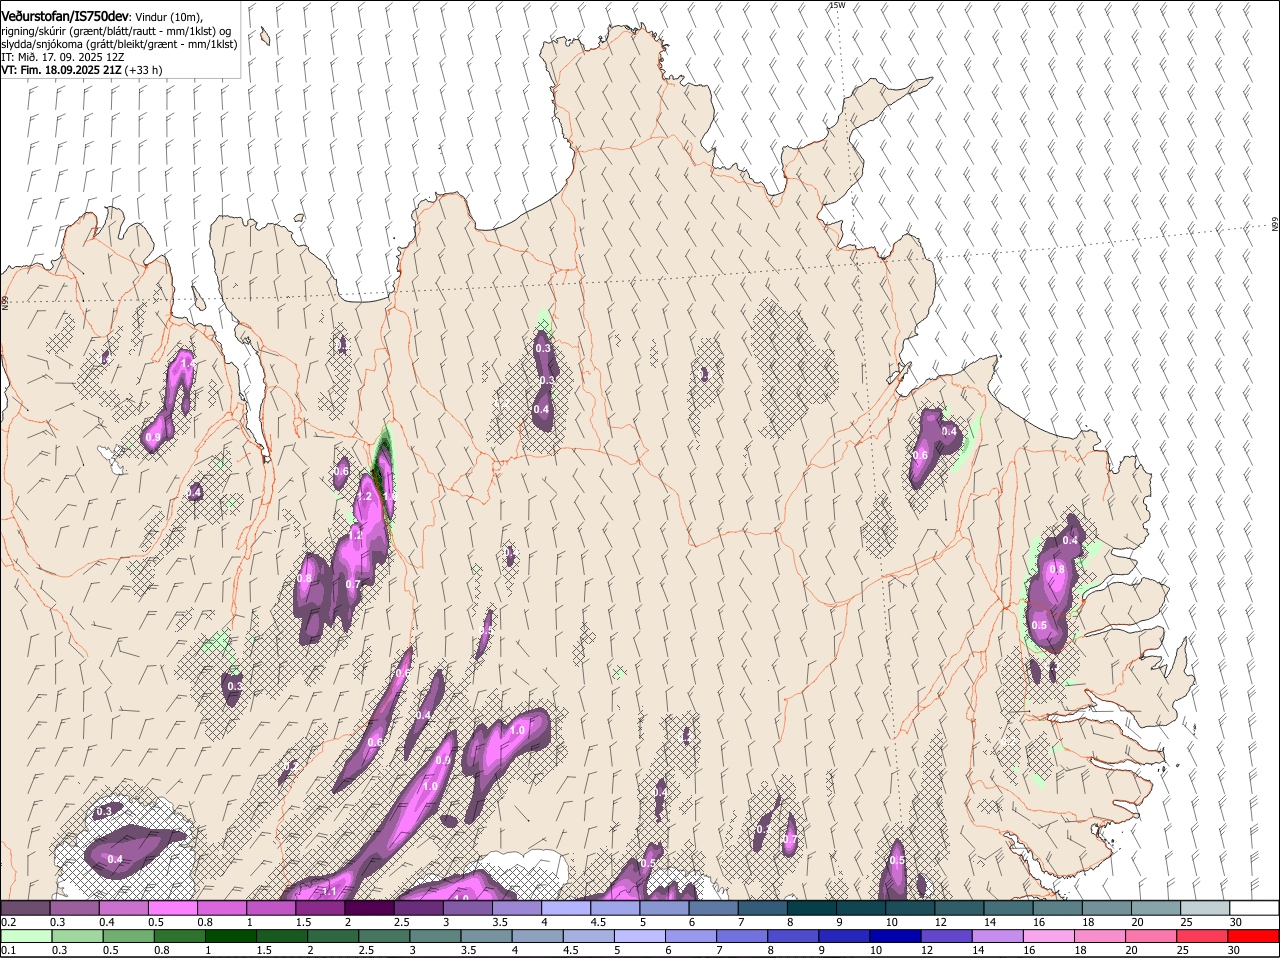
Task: Pick the dark teal upper swatch starting at 8
Action: (811, 907)
